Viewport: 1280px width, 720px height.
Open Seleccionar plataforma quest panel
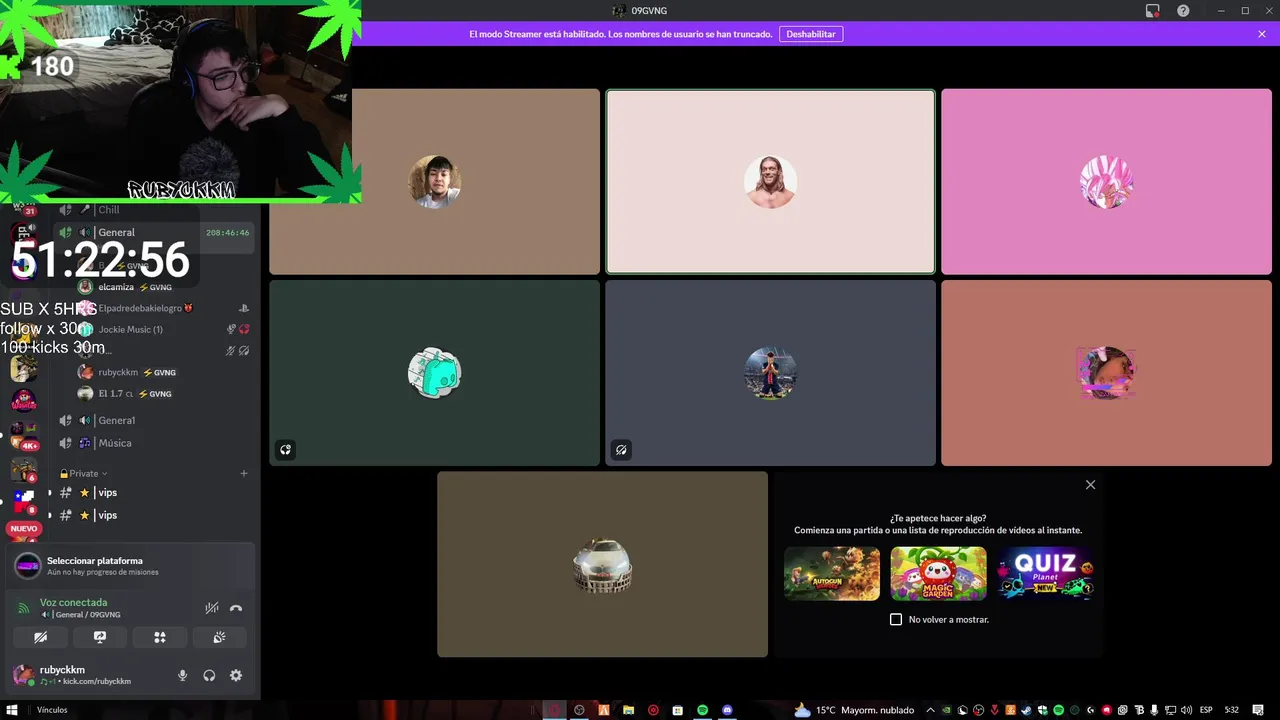pos(130,566)
